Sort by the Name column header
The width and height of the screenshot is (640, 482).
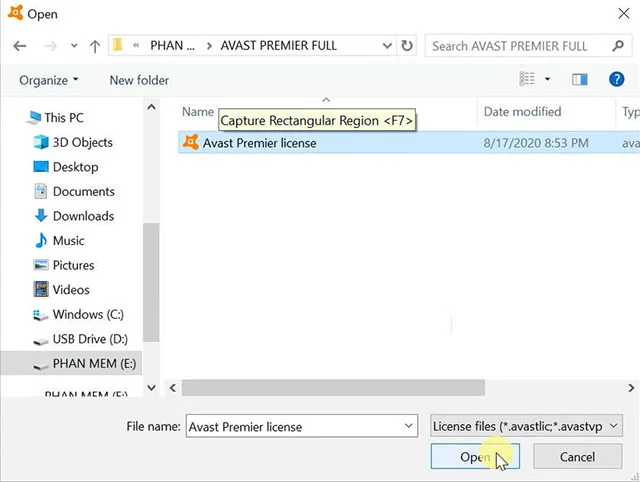pos(198,112)
